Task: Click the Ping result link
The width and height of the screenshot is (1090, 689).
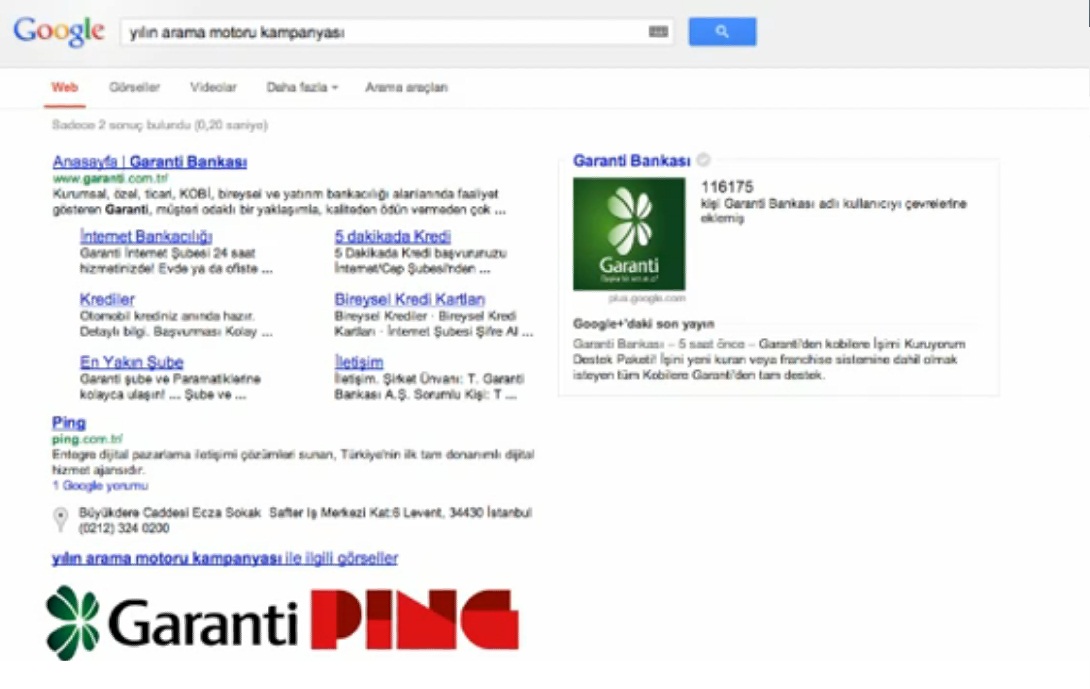Action: [x=67, y=422]
